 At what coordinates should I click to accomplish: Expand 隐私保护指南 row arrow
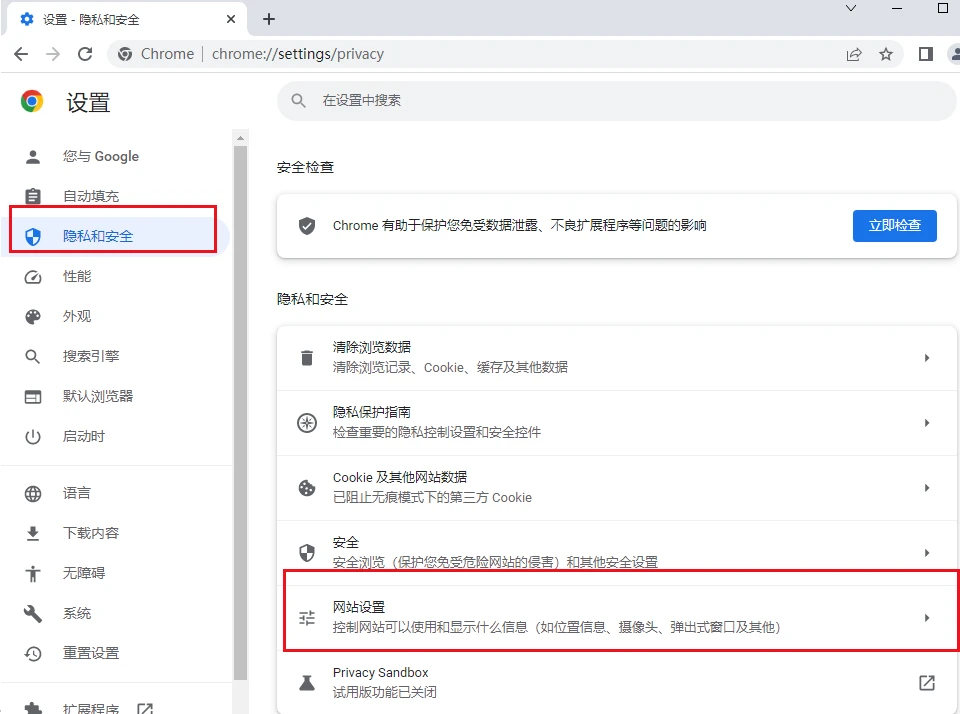point(926,423)
